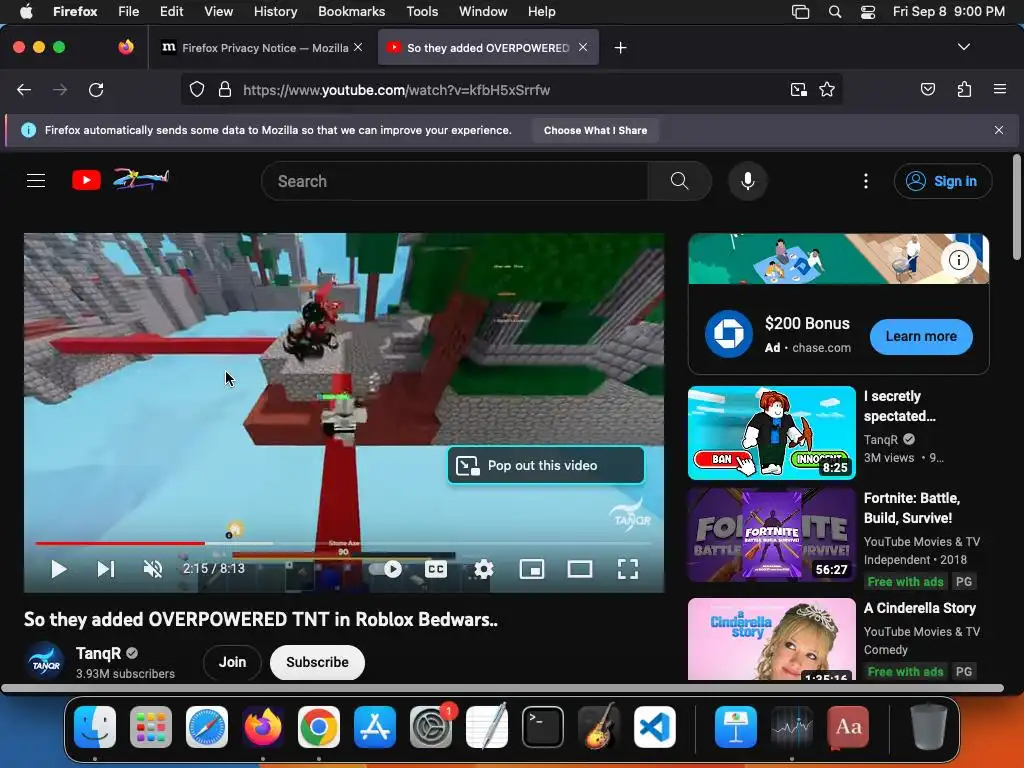Enable theater mode

point(580,569)
